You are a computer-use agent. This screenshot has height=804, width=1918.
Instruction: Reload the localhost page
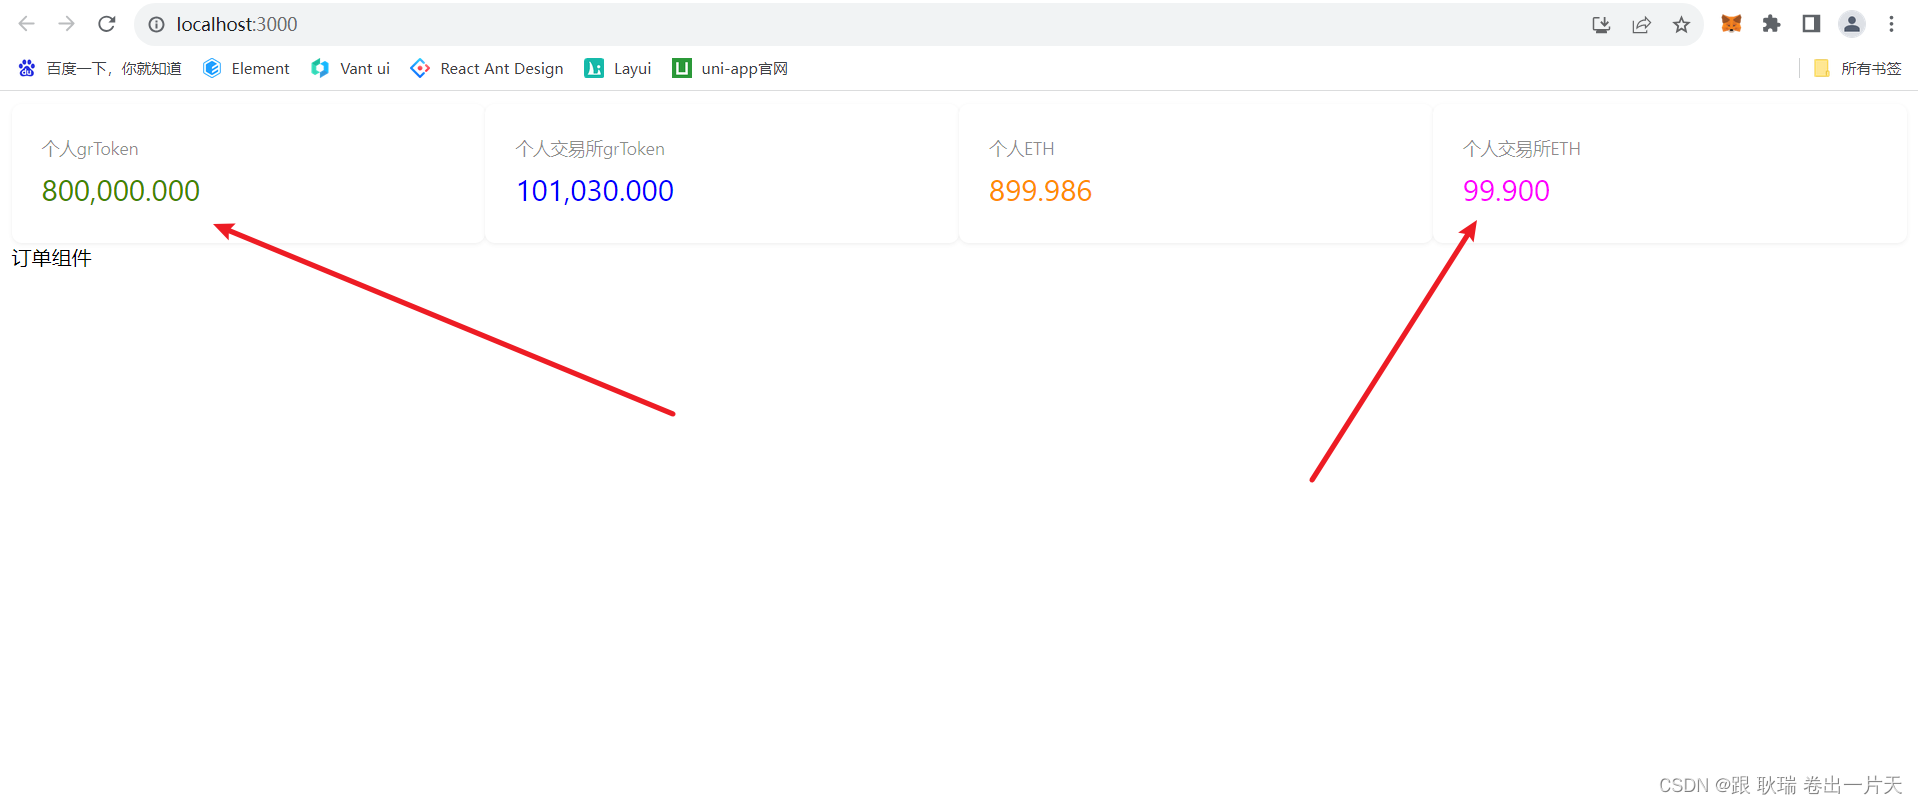(x=107, y=24)
